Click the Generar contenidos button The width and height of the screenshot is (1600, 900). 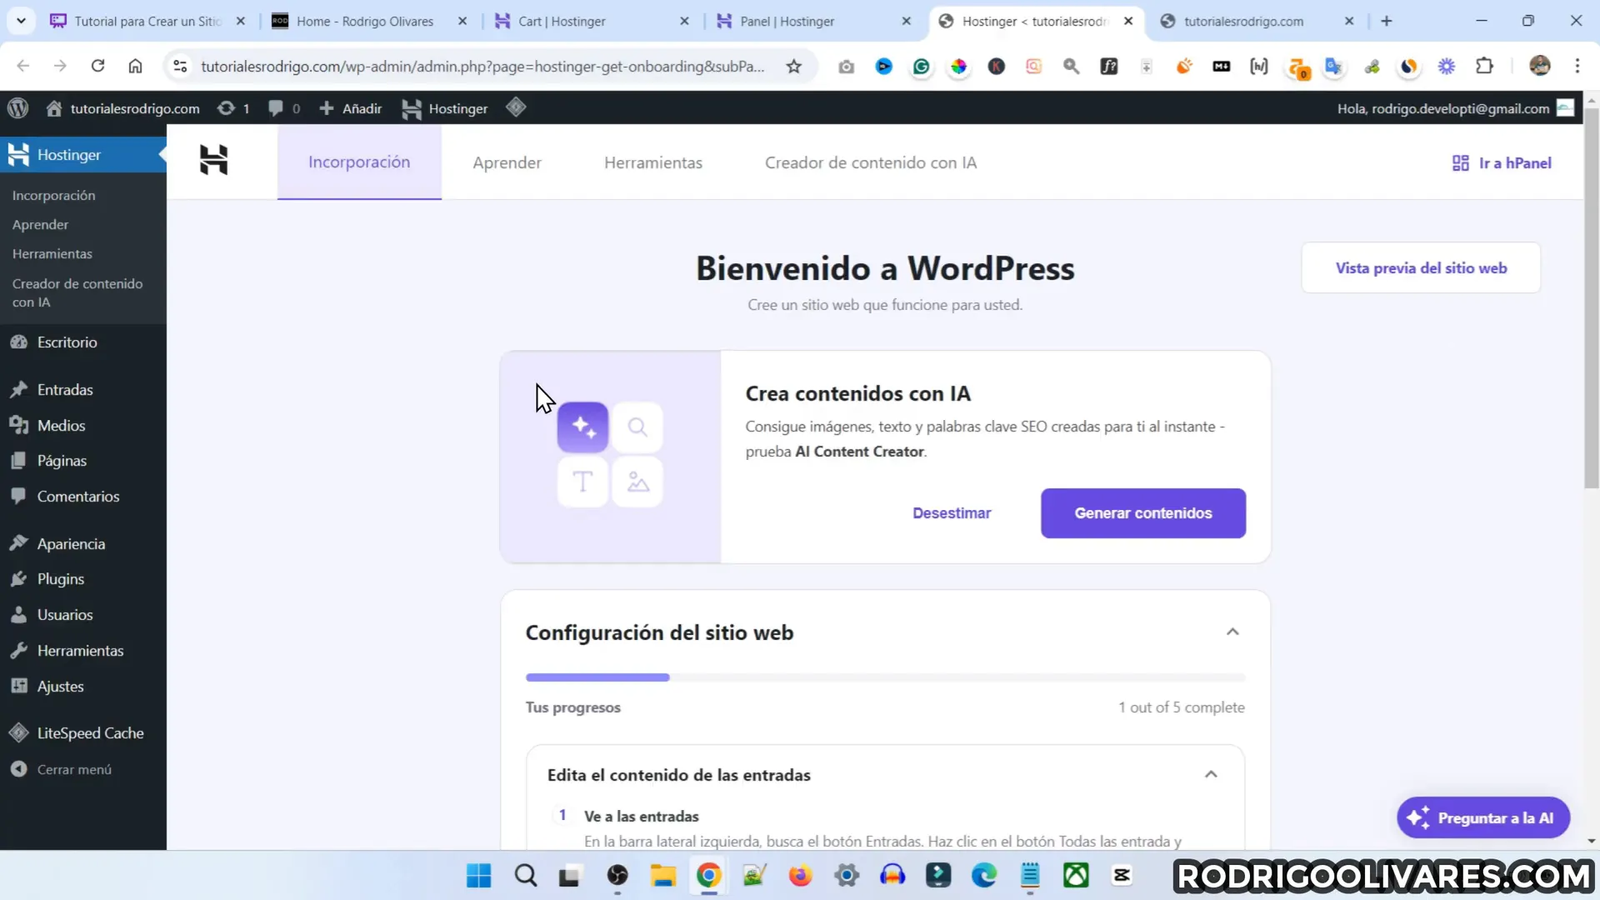pyautogui.click(x=1142, y=512)
